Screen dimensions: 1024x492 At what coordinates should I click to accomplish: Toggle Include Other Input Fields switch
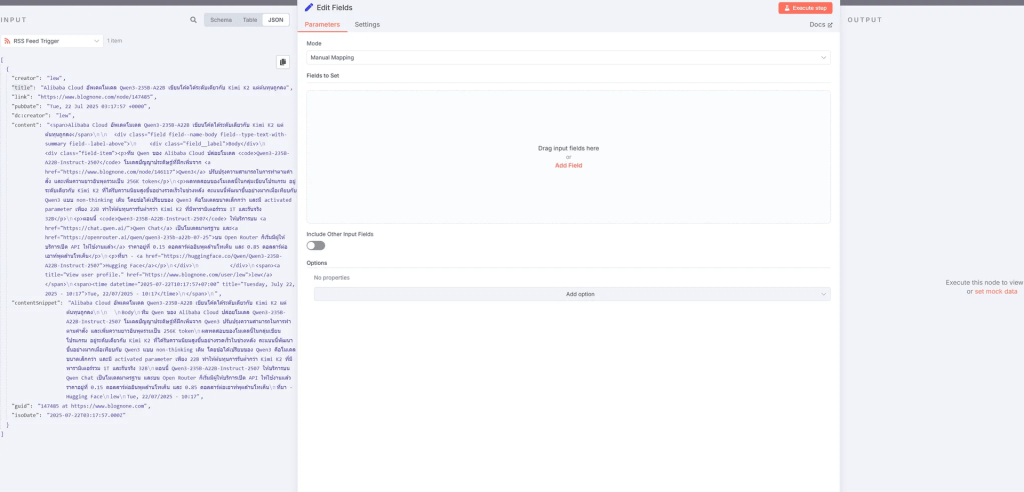315,245
